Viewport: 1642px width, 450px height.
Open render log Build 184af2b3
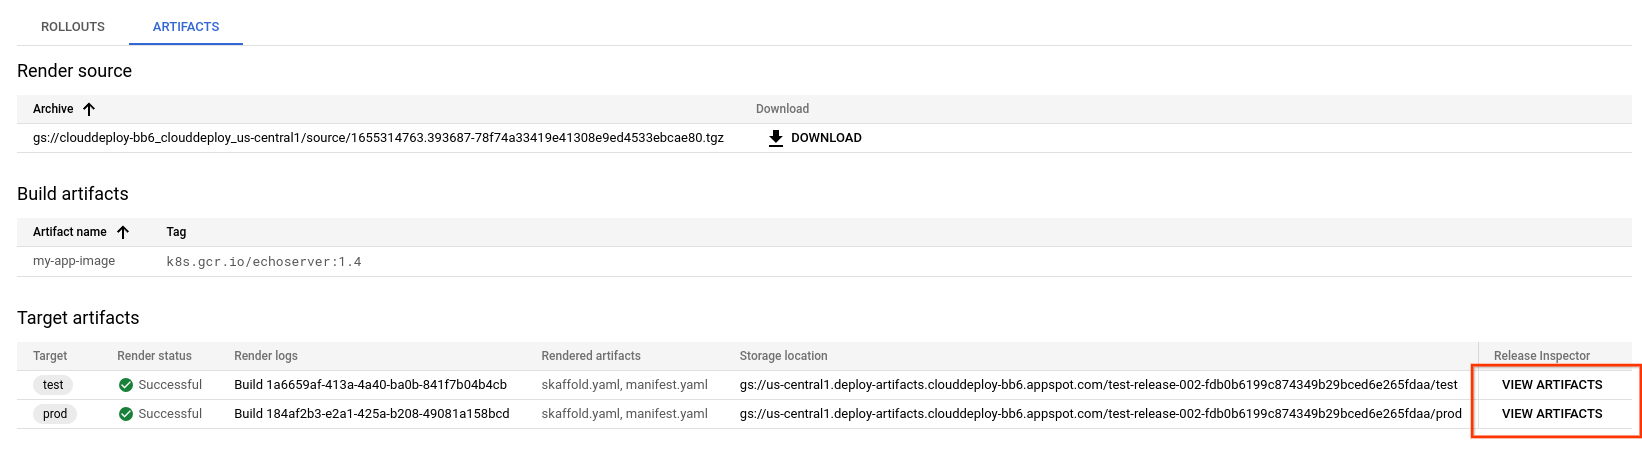[371, 414]
